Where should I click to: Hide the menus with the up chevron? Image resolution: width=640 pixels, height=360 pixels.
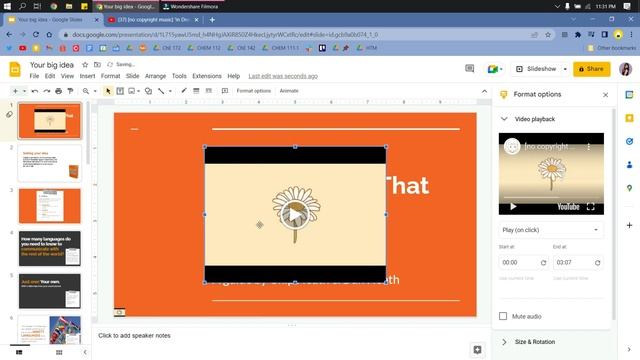pyautogui.click(x=484, y=91)
